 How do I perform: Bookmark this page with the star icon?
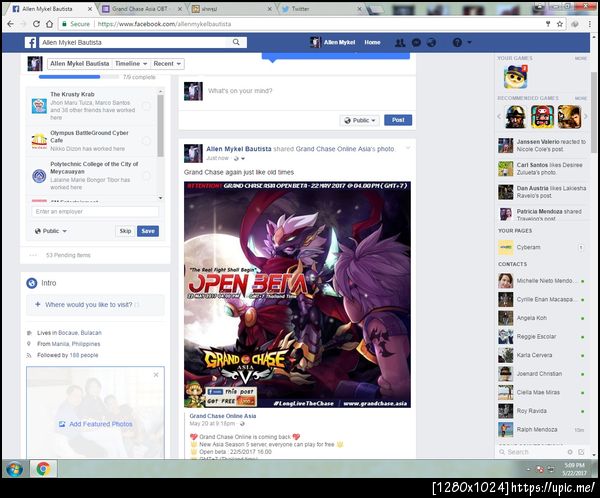pyautogui.click(x=559, y=24)
